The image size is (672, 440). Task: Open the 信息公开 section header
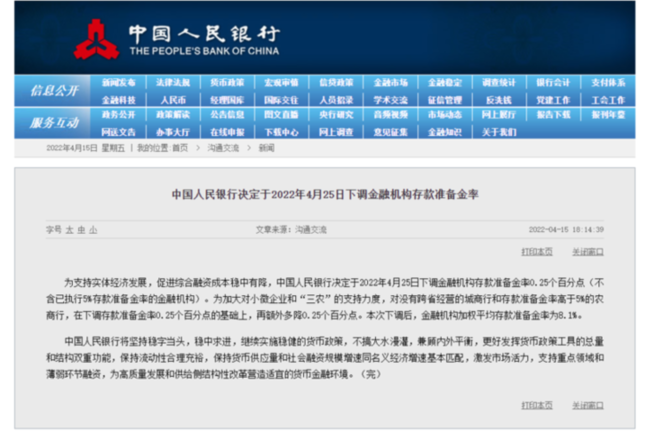[55, 90]
